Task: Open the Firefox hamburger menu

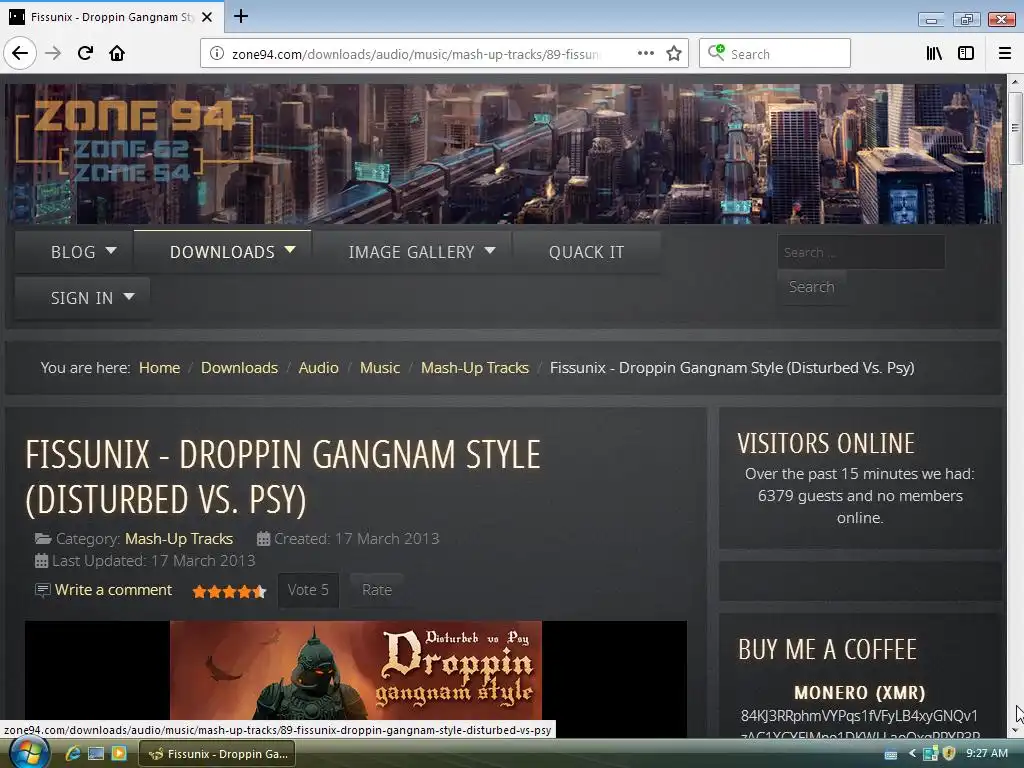Action: (x=1005, y=54)
